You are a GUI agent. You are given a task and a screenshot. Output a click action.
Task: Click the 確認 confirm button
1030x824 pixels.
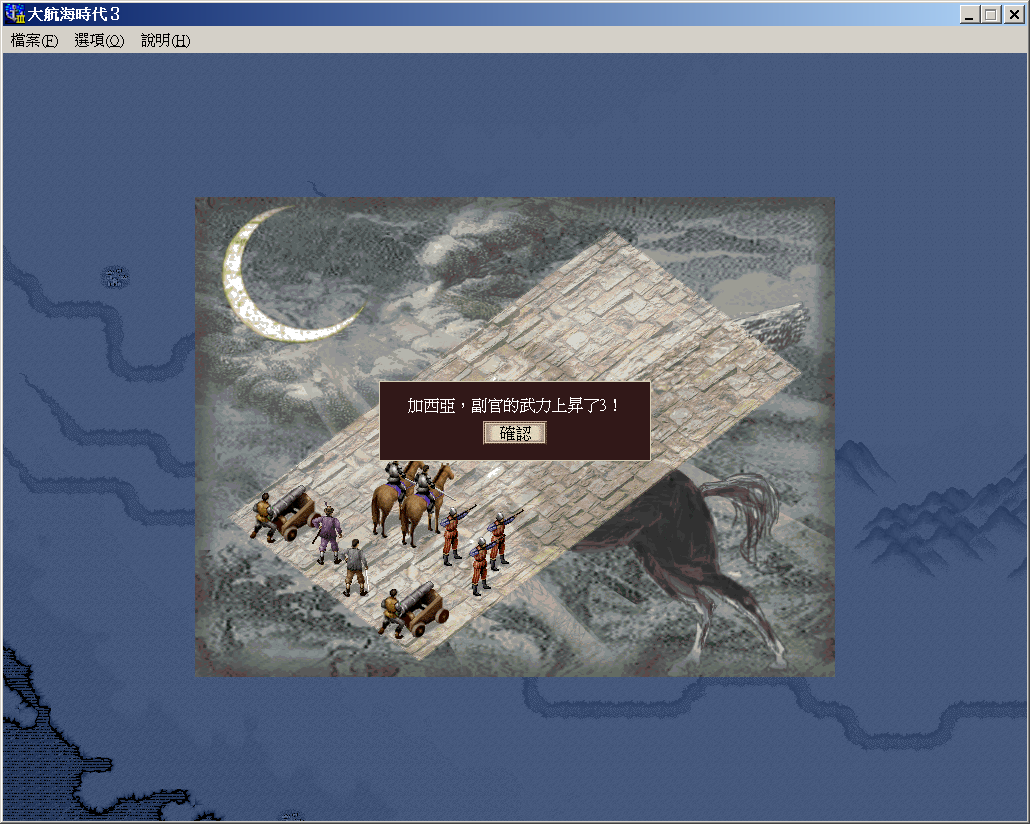tap(514, 433)
